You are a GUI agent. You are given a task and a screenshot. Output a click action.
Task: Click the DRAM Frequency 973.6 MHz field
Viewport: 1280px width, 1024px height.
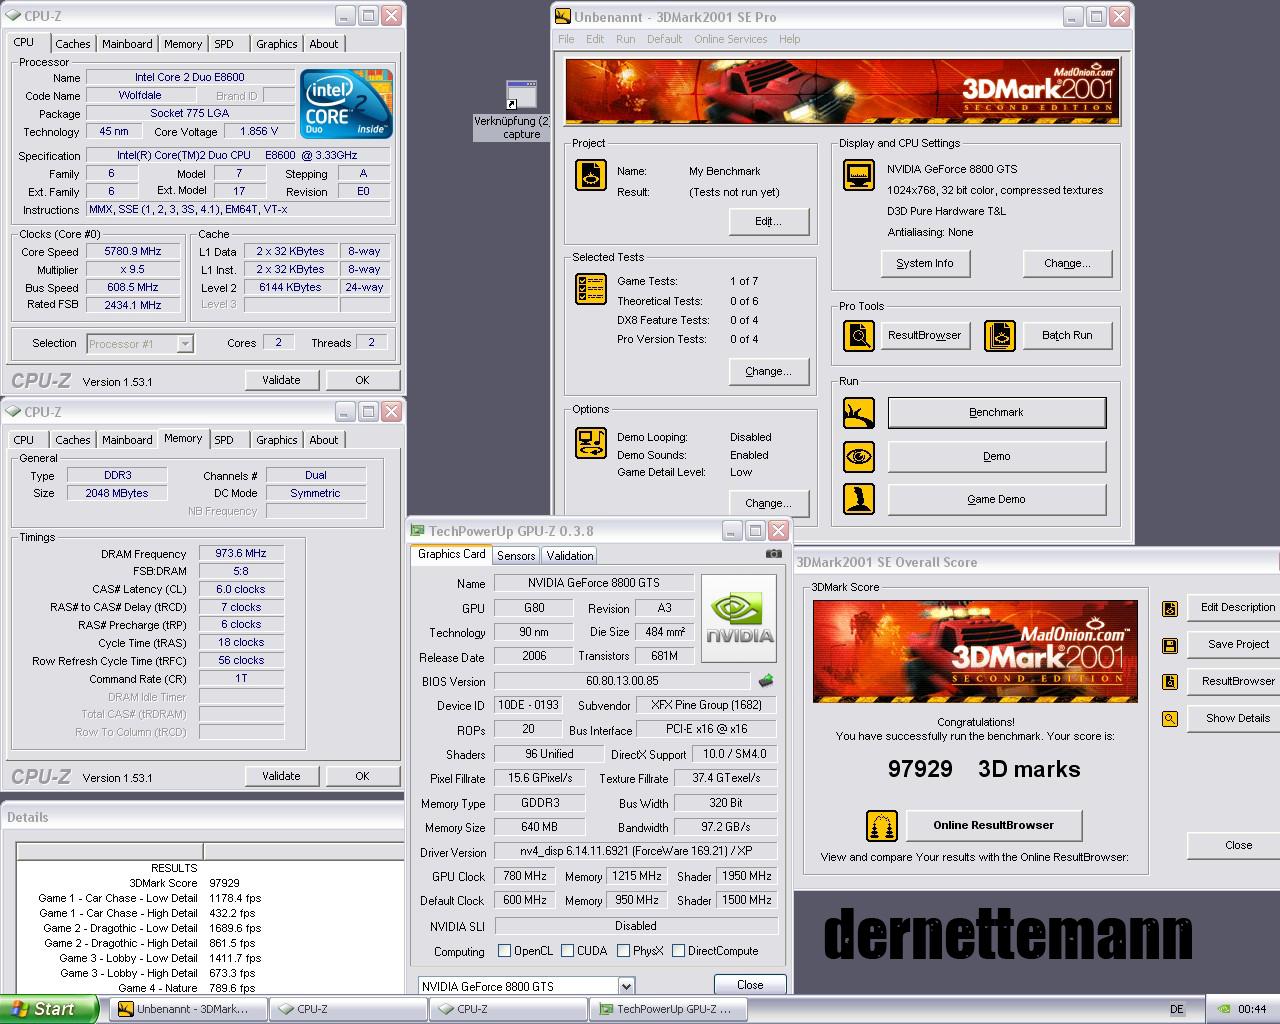click(x=241, y=553)
